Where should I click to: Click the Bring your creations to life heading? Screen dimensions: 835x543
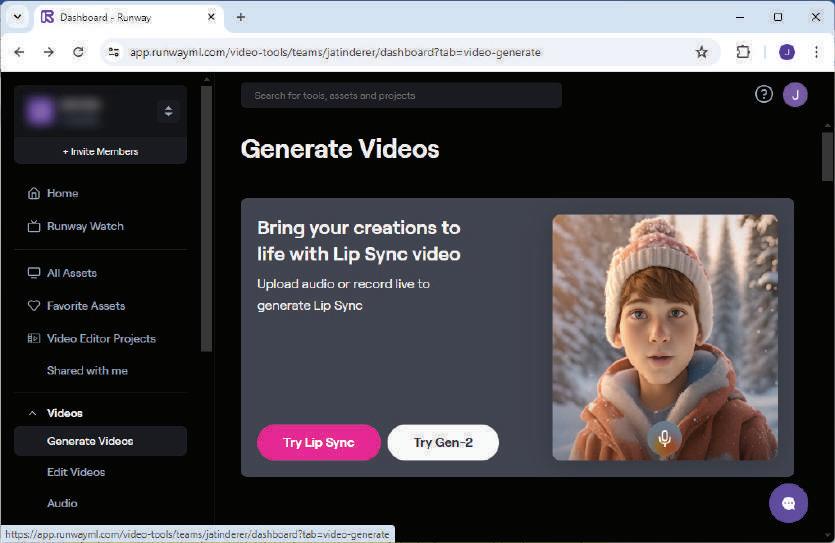(359, 241)
